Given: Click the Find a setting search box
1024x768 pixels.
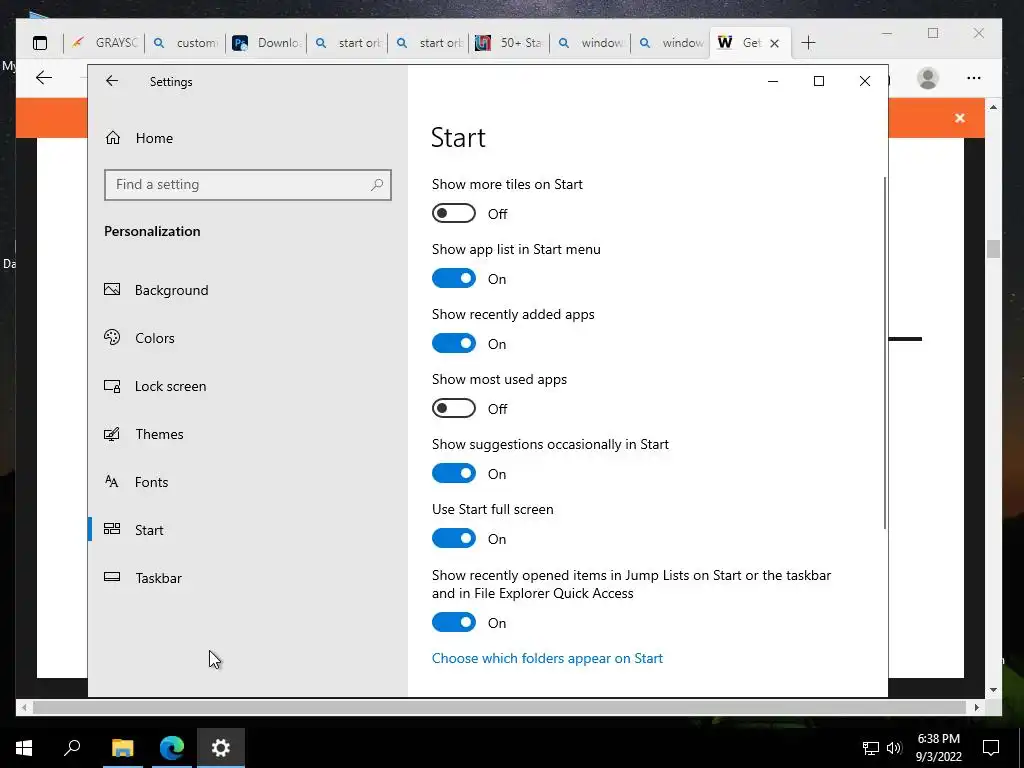Looking at the screenshot, I should tap(248, 185).
